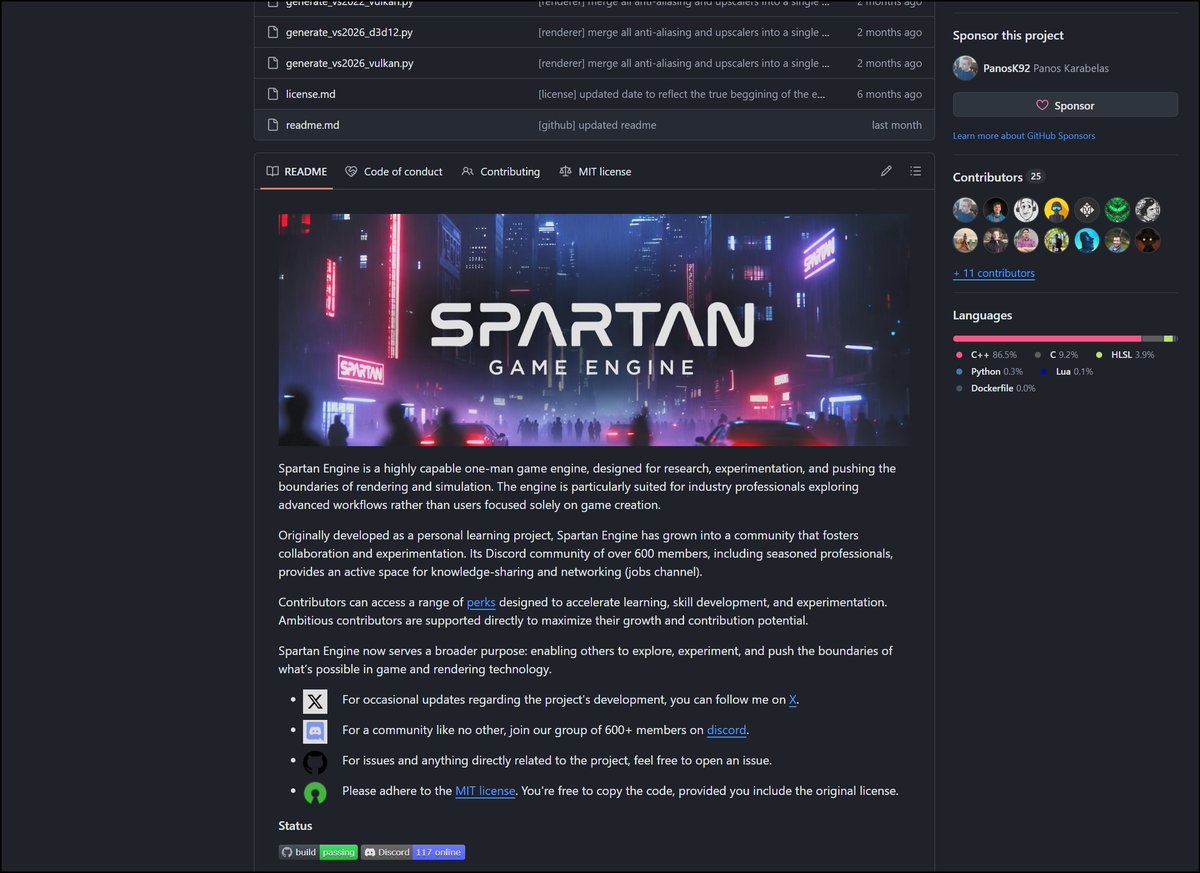Select the Lua 0.1% language entry

click(1066, 371)
